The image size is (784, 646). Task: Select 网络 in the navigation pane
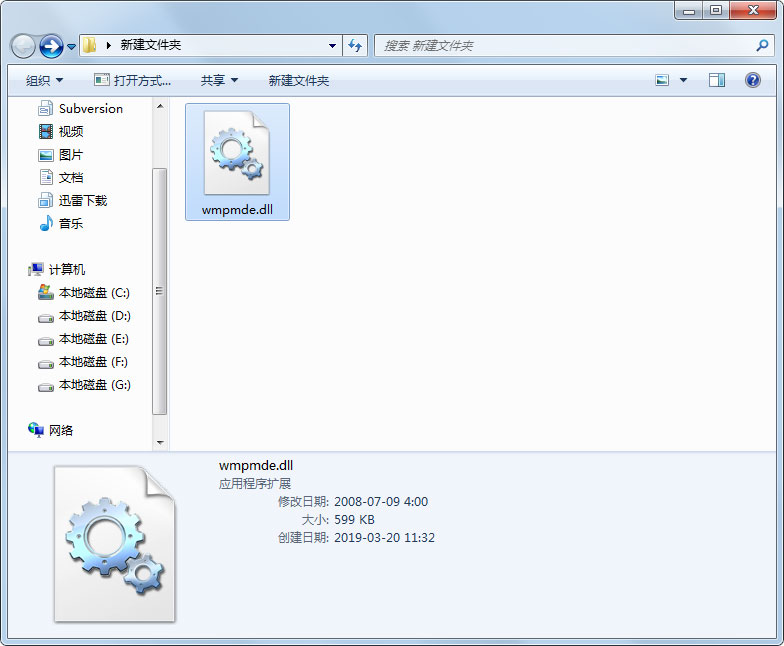(x=60, y=430)
